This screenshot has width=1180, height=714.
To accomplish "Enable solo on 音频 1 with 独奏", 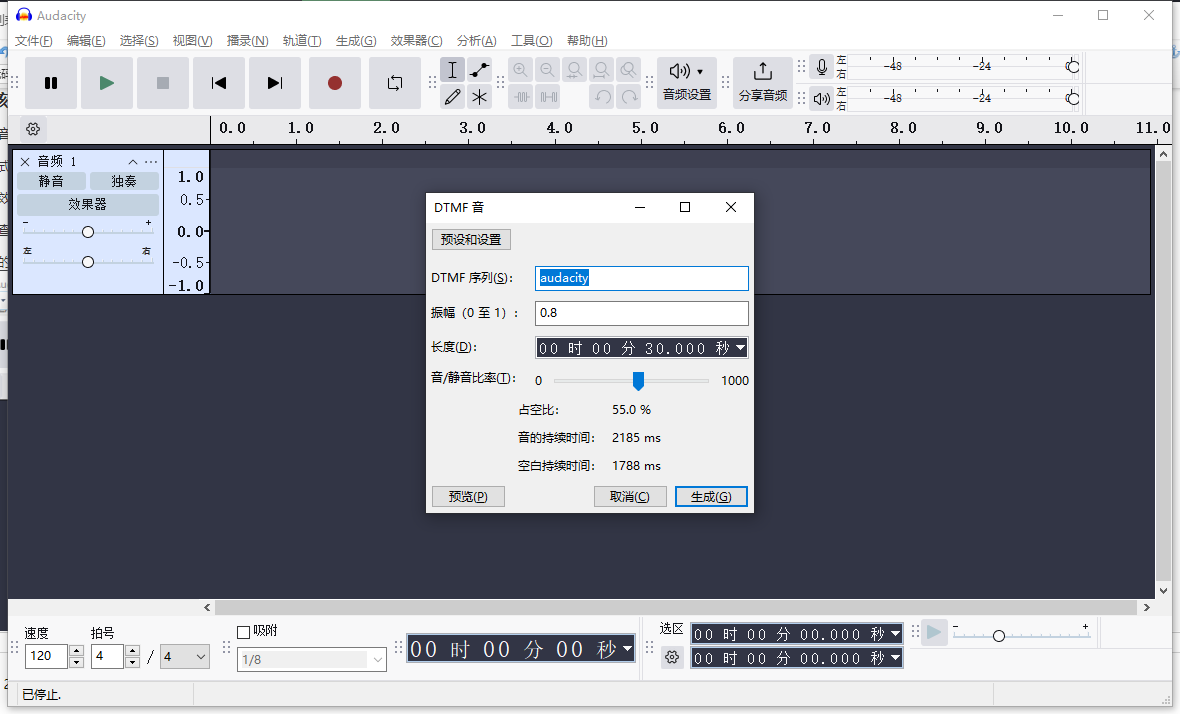I will point(124,180).
